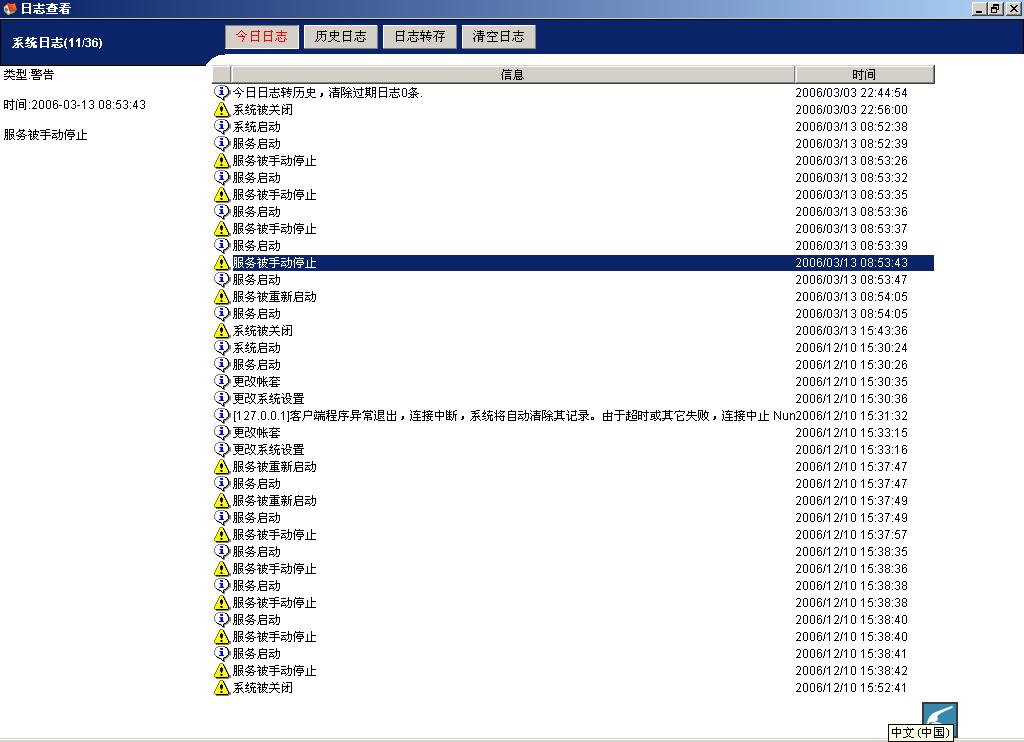Click warning icon at 15:37:57 服务被手动停止 row
The height and width of the screenshot is (742, 1024).
[222, 534]
